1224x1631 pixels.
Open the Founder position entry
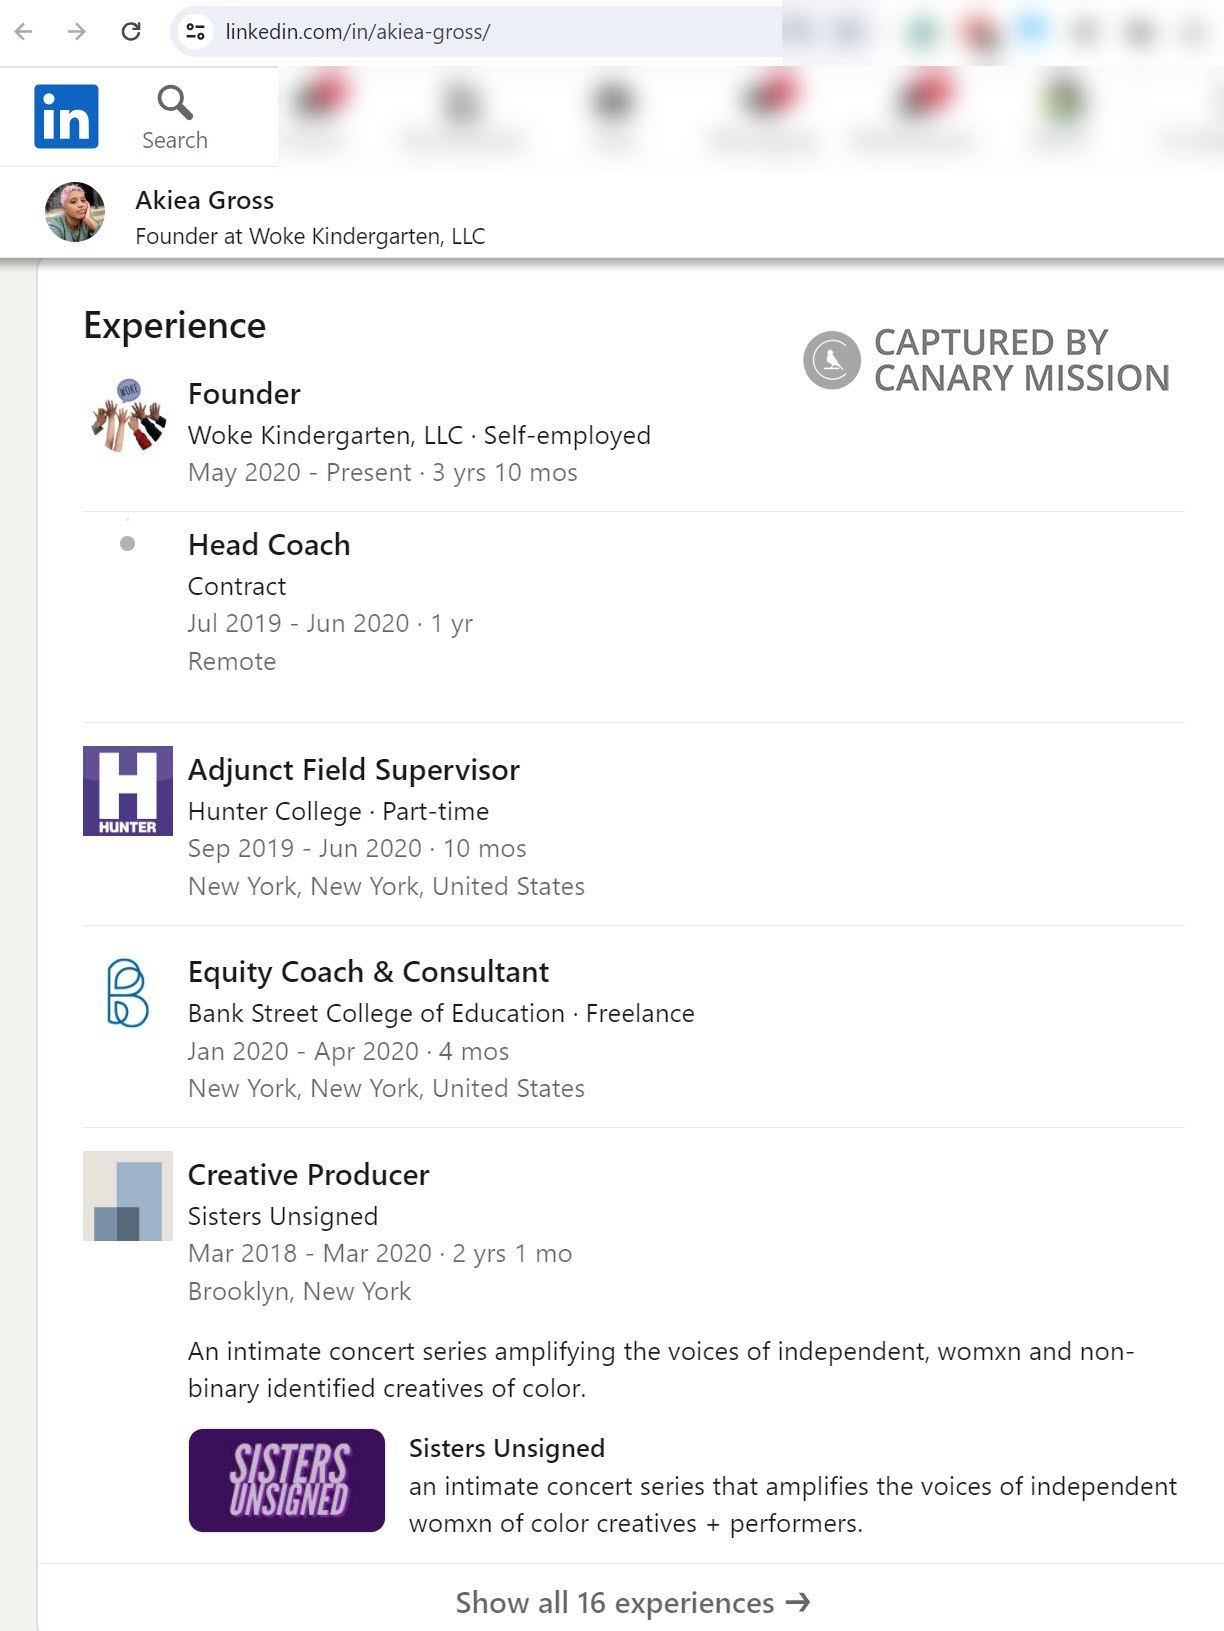coord(243,394)
